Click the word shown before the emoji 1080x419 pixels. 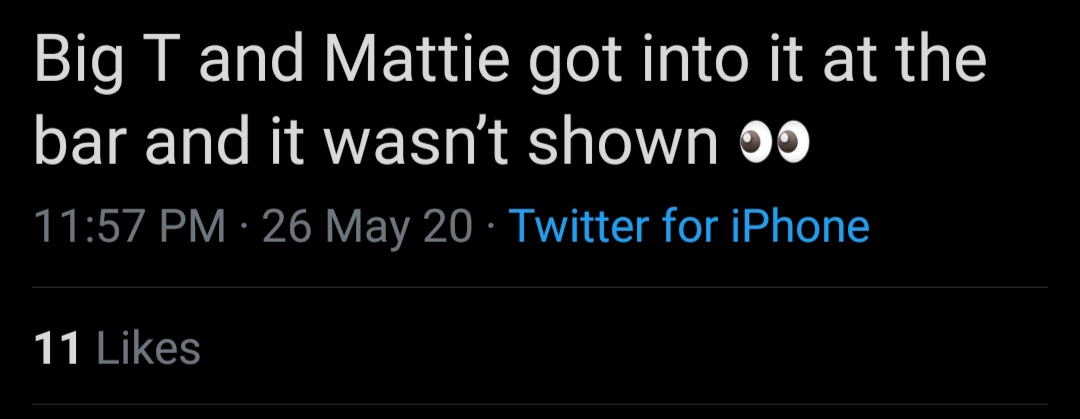623,141
